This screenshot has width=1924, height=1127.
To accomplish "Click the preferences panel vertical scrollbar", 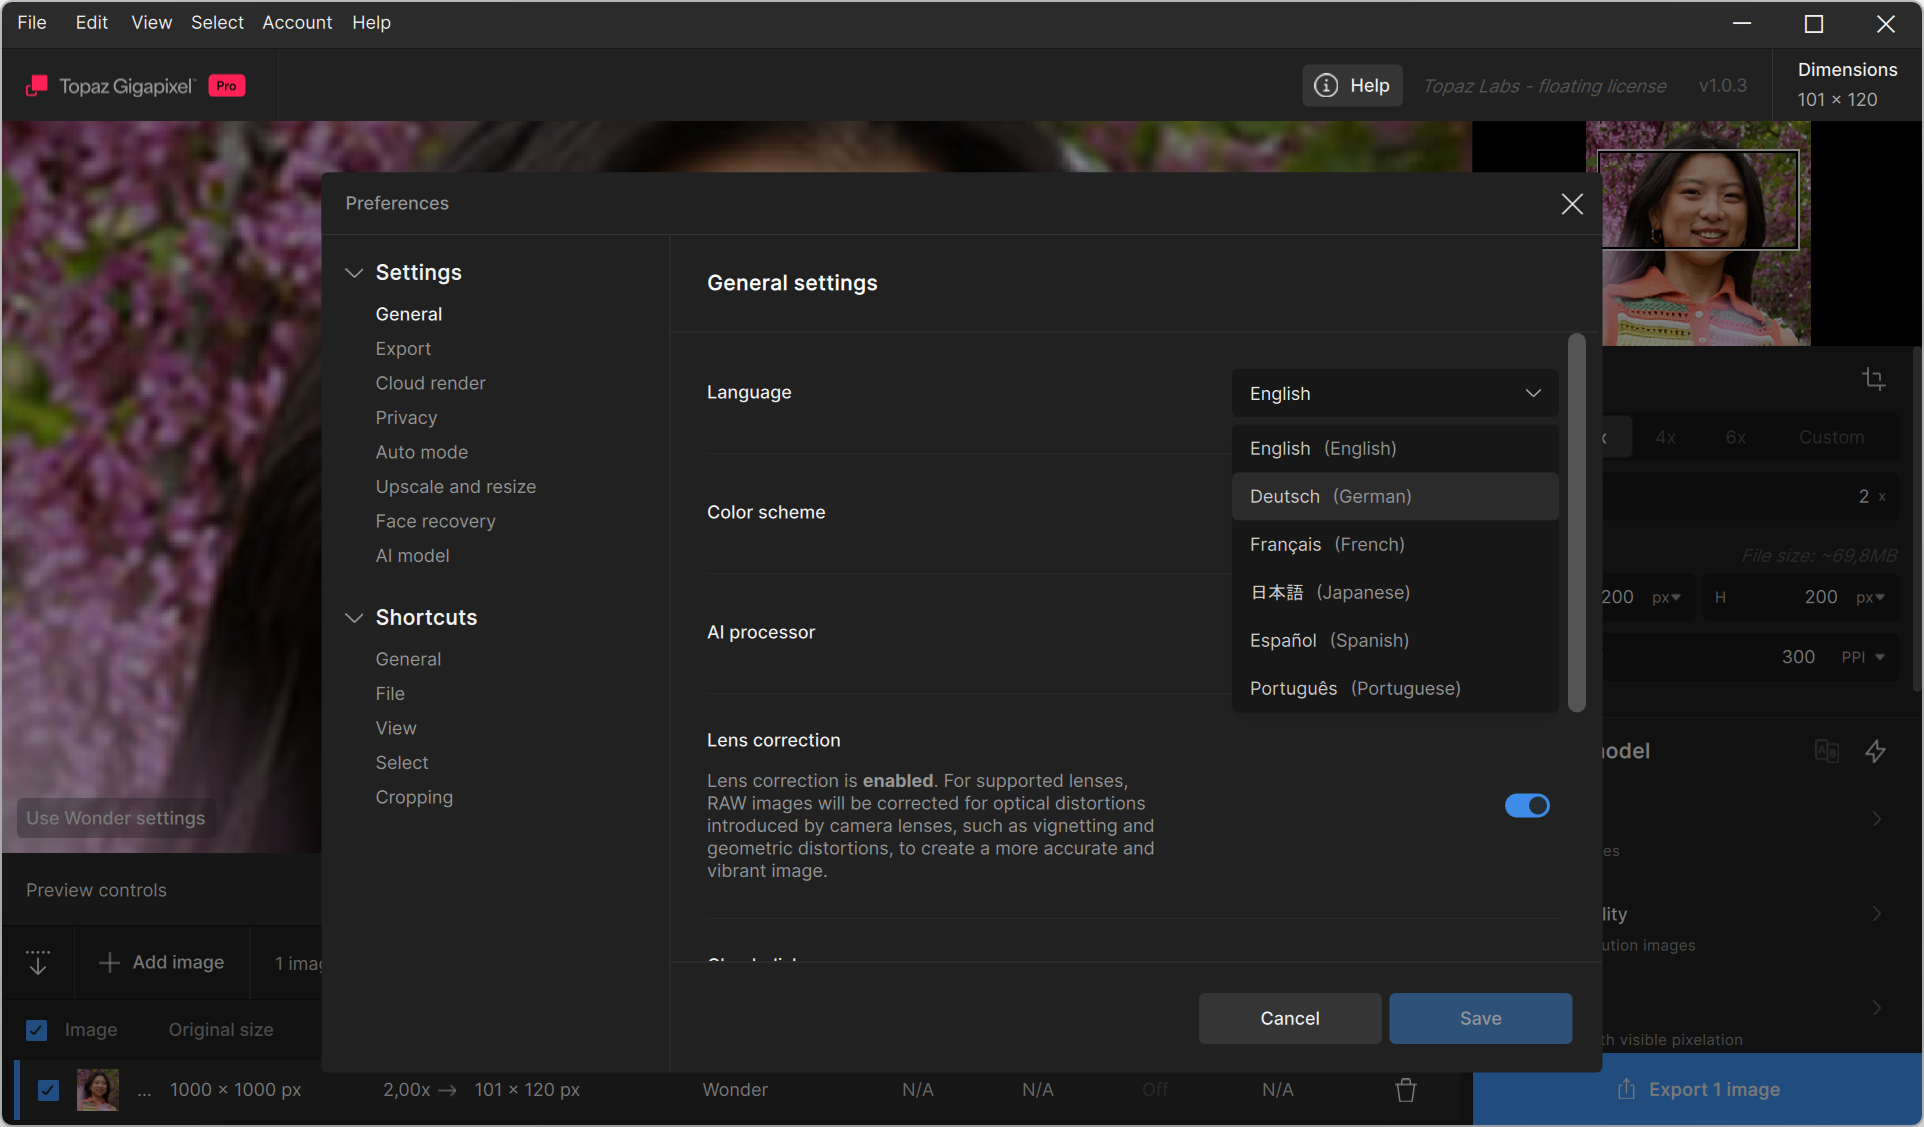I will click(1577, 522).
